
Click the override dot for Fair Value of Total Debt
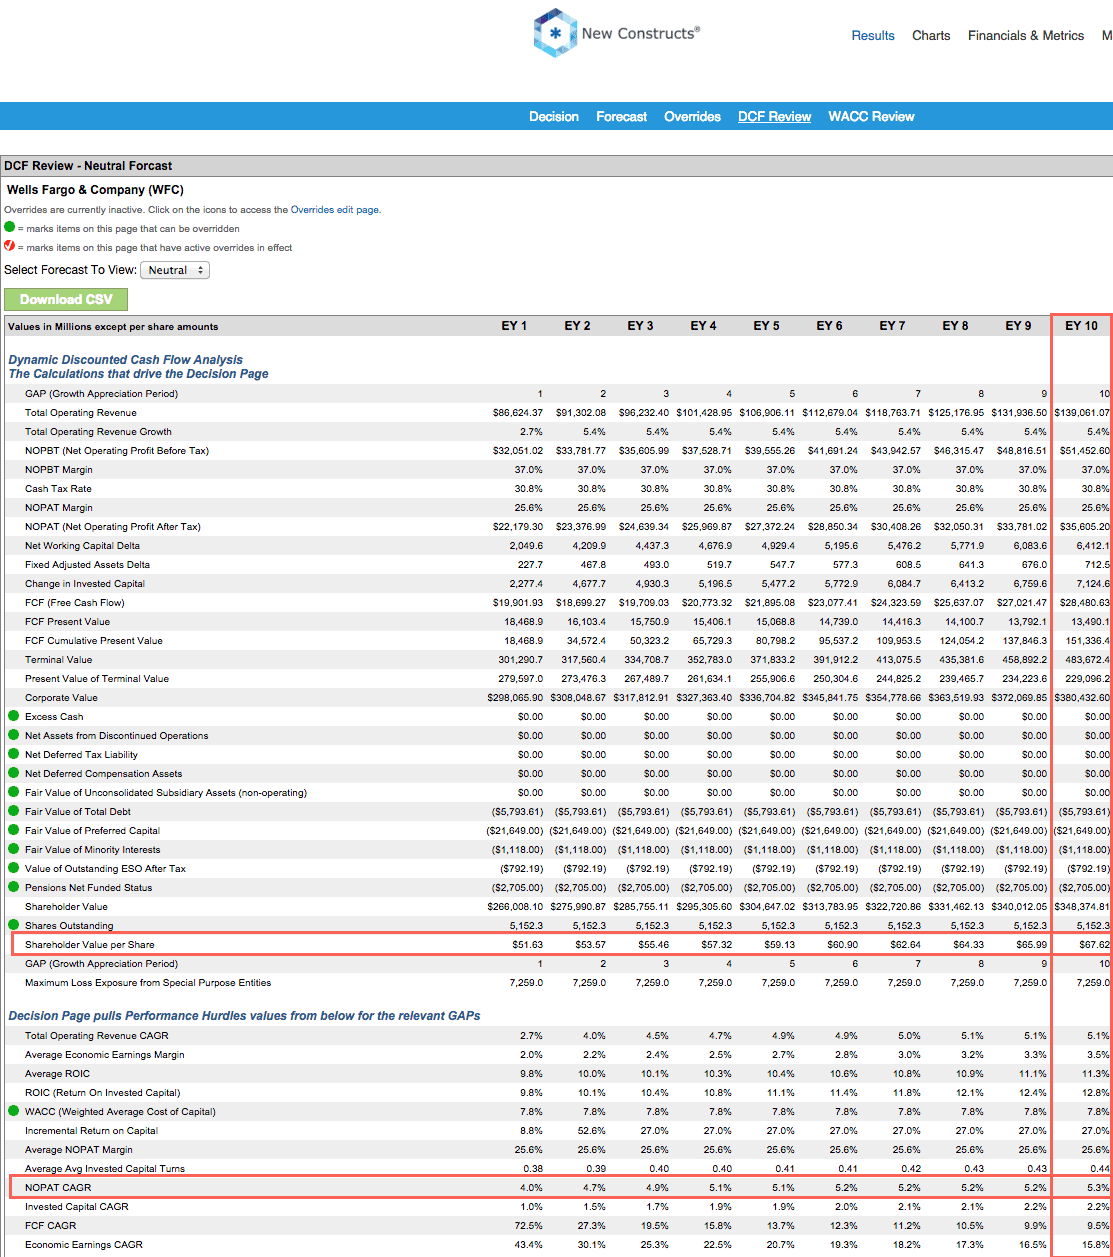14,811
